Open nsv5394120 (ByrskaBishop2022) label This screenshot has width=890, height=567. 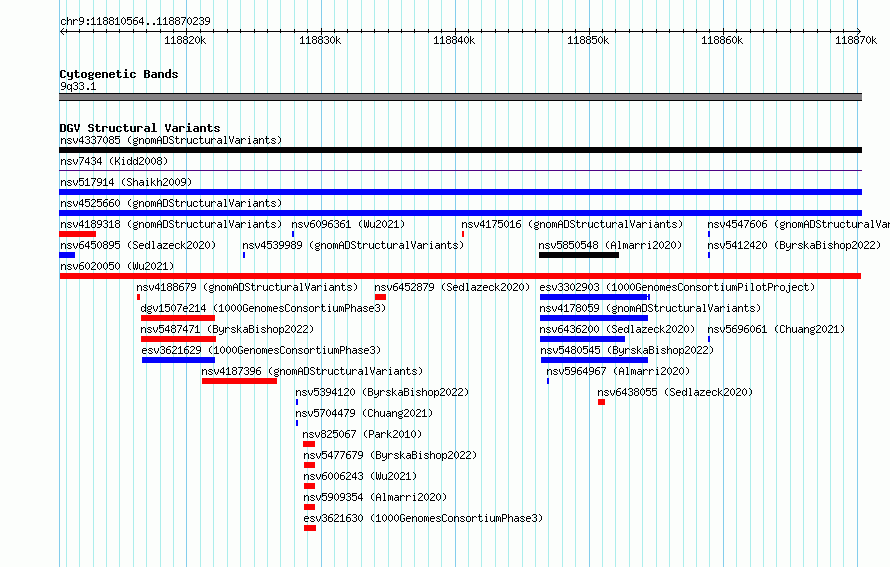coord(382,392)
